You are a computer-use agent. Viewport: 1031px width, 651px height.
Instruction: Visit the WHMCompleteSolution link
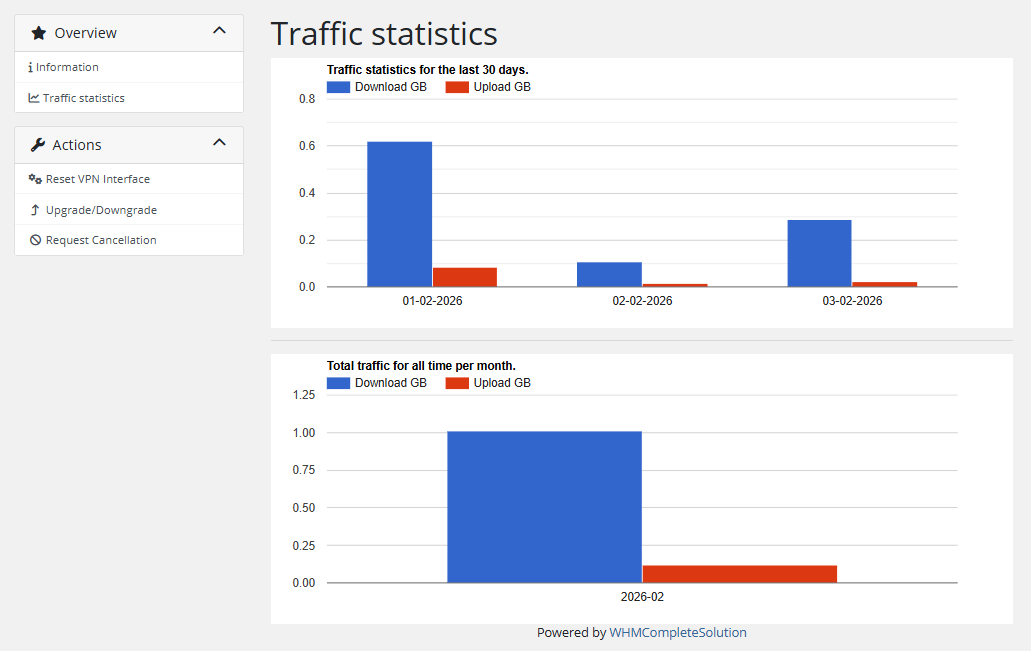(x=677, y=632)
